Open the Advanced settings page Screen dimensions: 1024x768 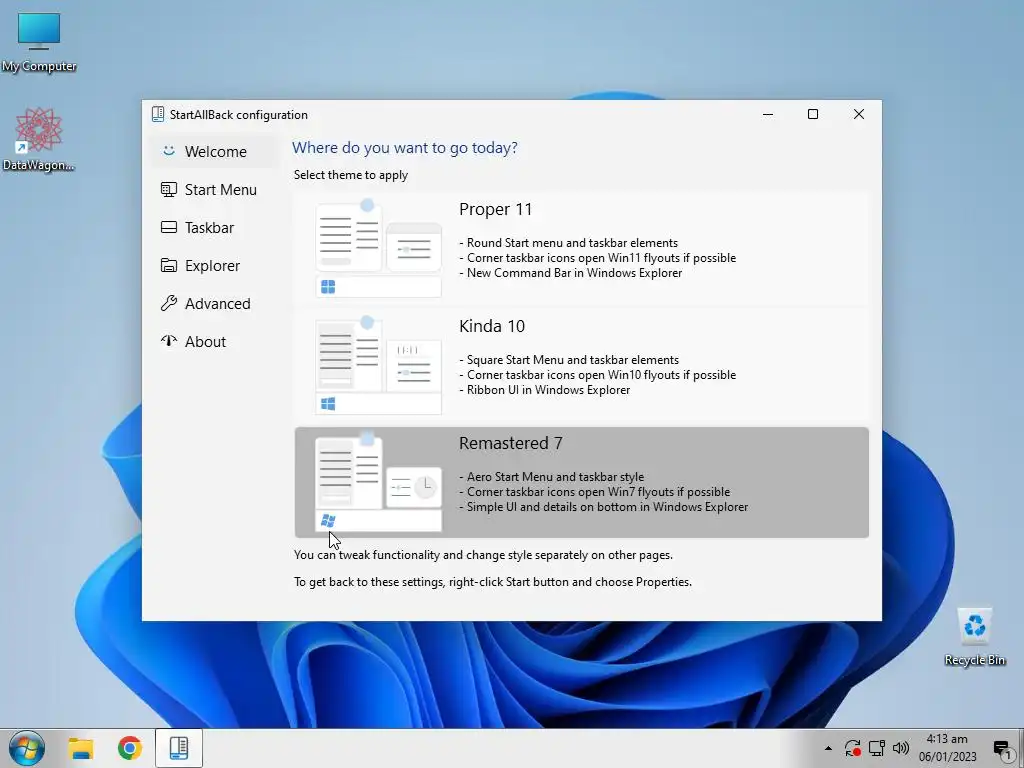coord(216,304)
